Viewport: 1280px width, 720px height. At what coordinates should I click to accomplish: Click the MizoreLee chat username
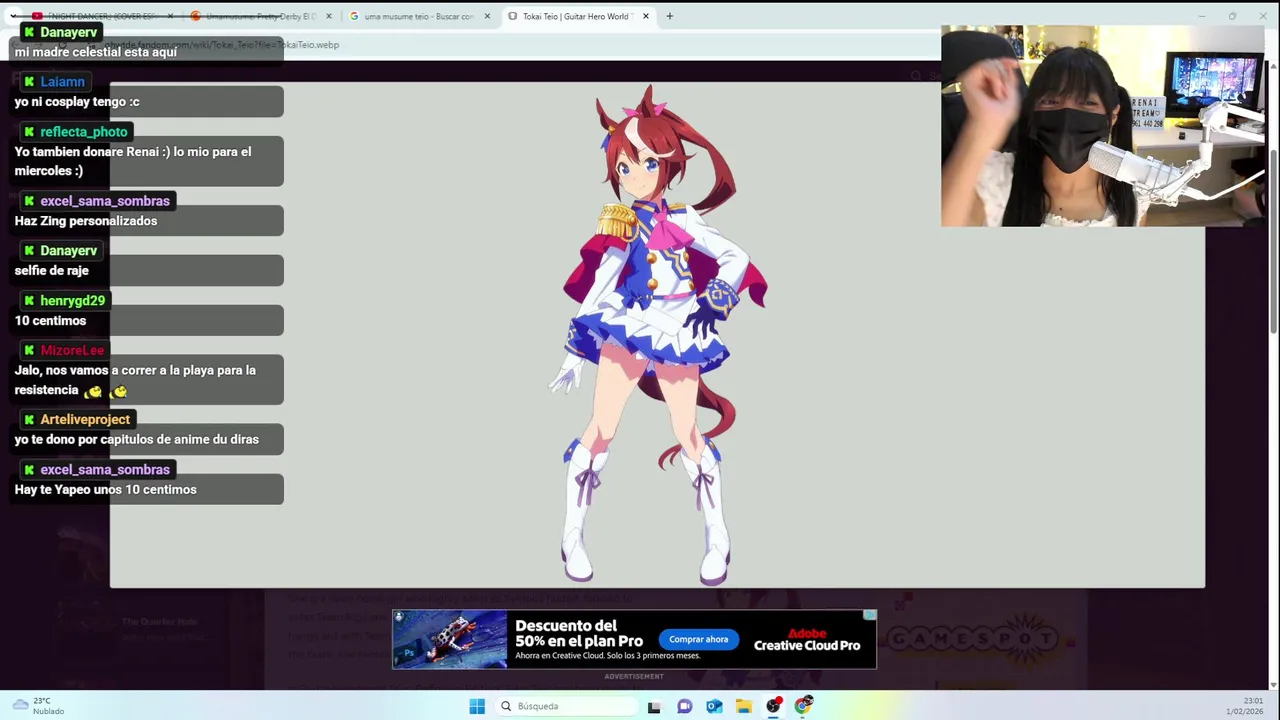(72, 351)
